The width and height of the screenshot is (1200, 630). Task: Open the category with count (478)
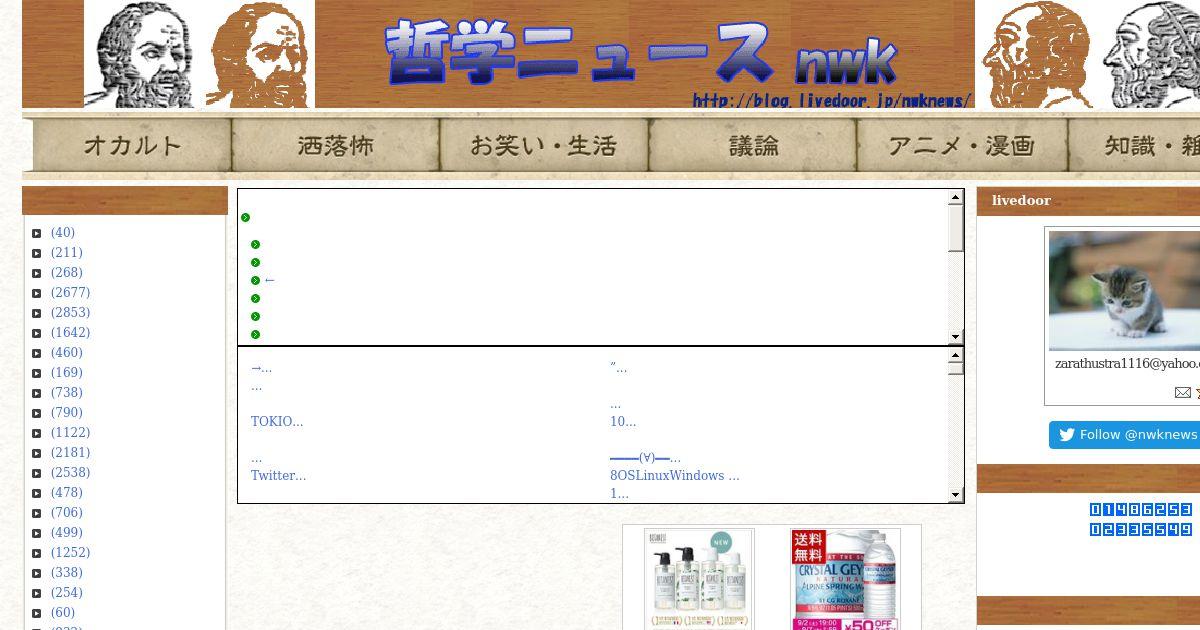[x=67, y=493]
